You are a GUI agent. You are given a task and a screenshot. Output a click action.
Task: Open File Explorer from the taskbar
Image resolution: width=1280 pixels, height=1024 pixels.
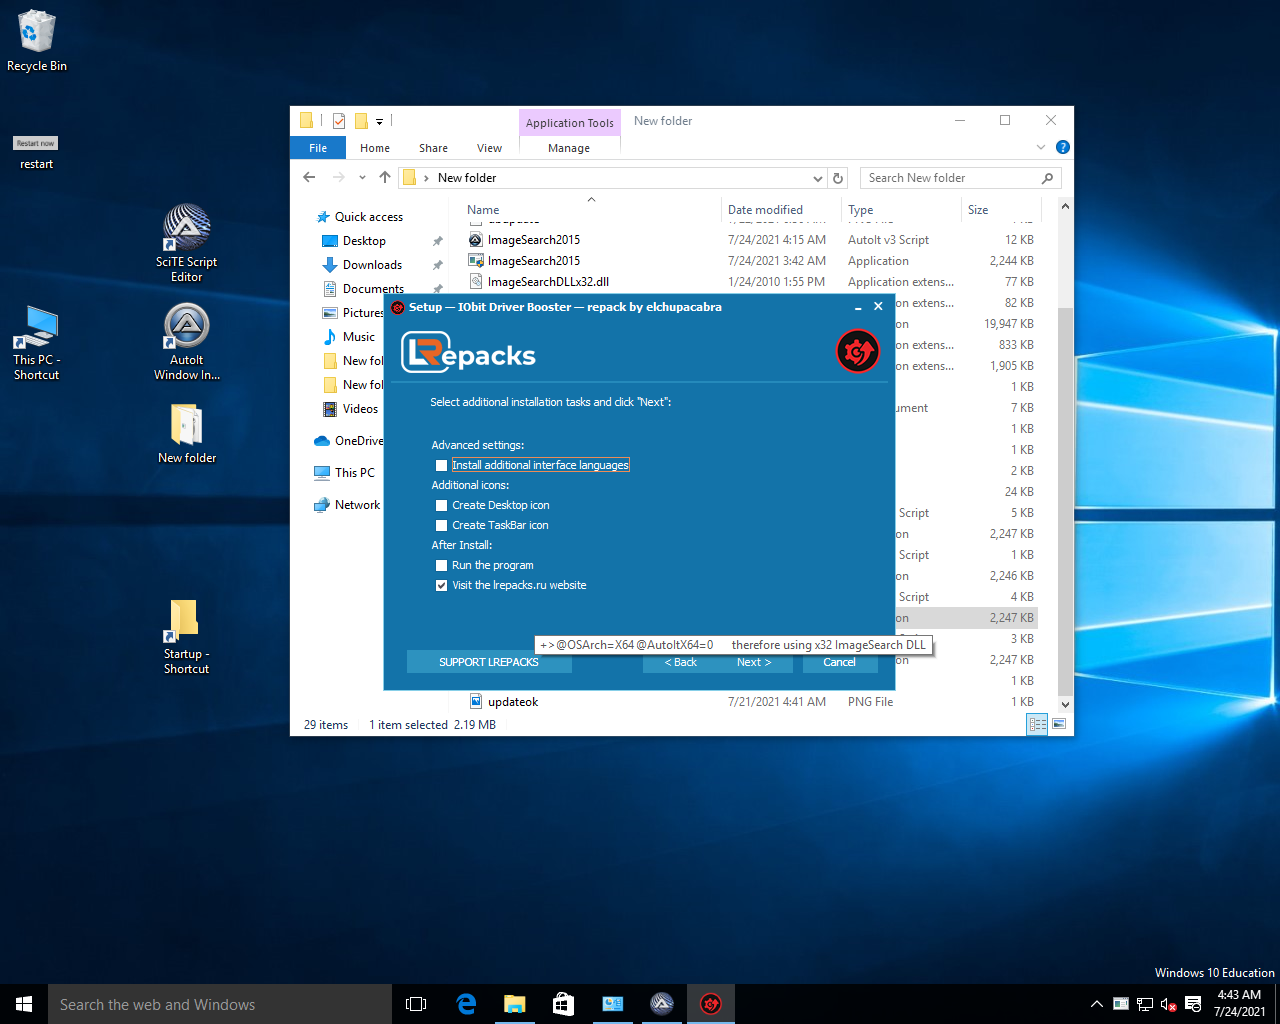coord(515,1004)
